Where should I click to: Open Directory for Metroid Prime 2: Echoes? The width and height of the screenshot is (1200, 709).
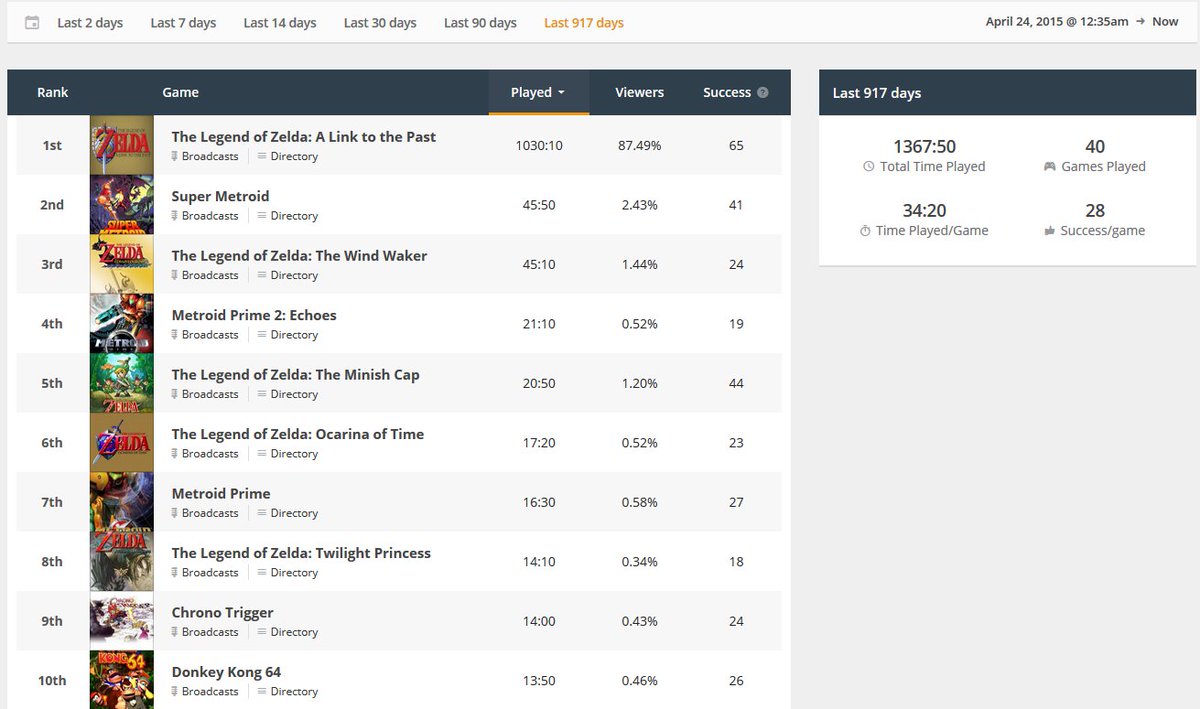click(287, 335)
